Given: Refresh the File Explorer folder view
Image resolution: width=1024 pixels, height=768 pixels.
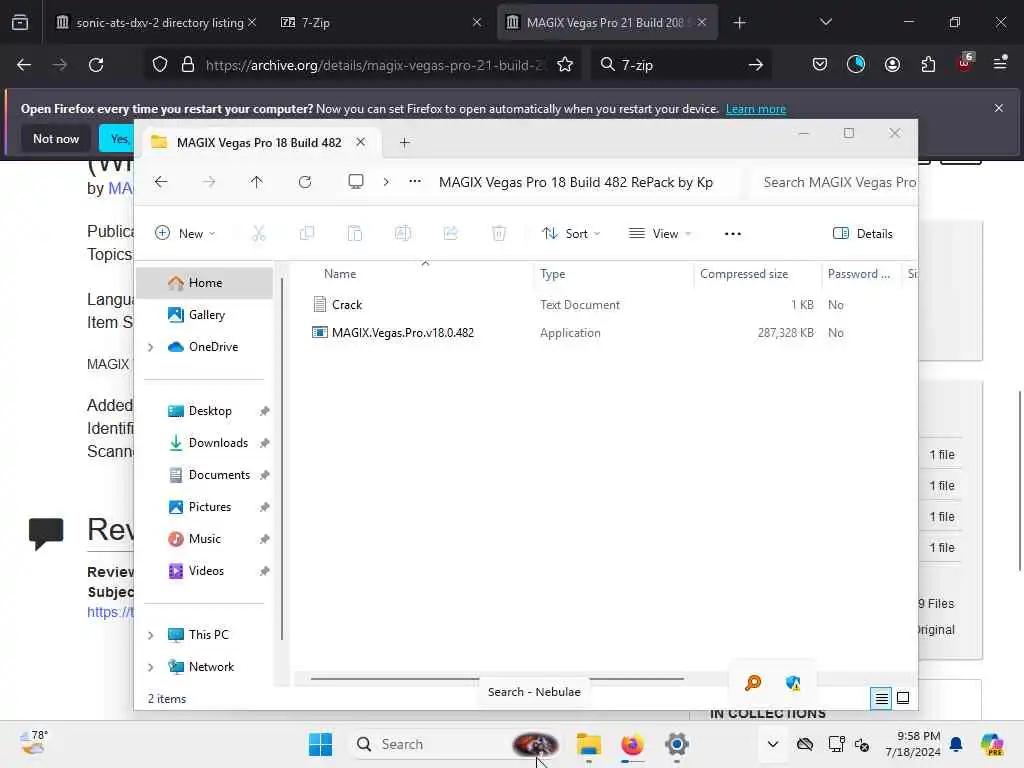Looking at the screenshot, I should tap(305, 182).
